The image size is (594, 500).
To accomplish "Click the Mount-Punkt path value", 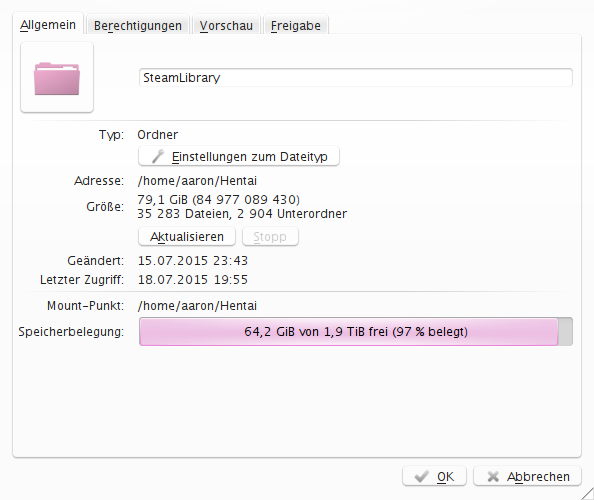I will (197, 306).
